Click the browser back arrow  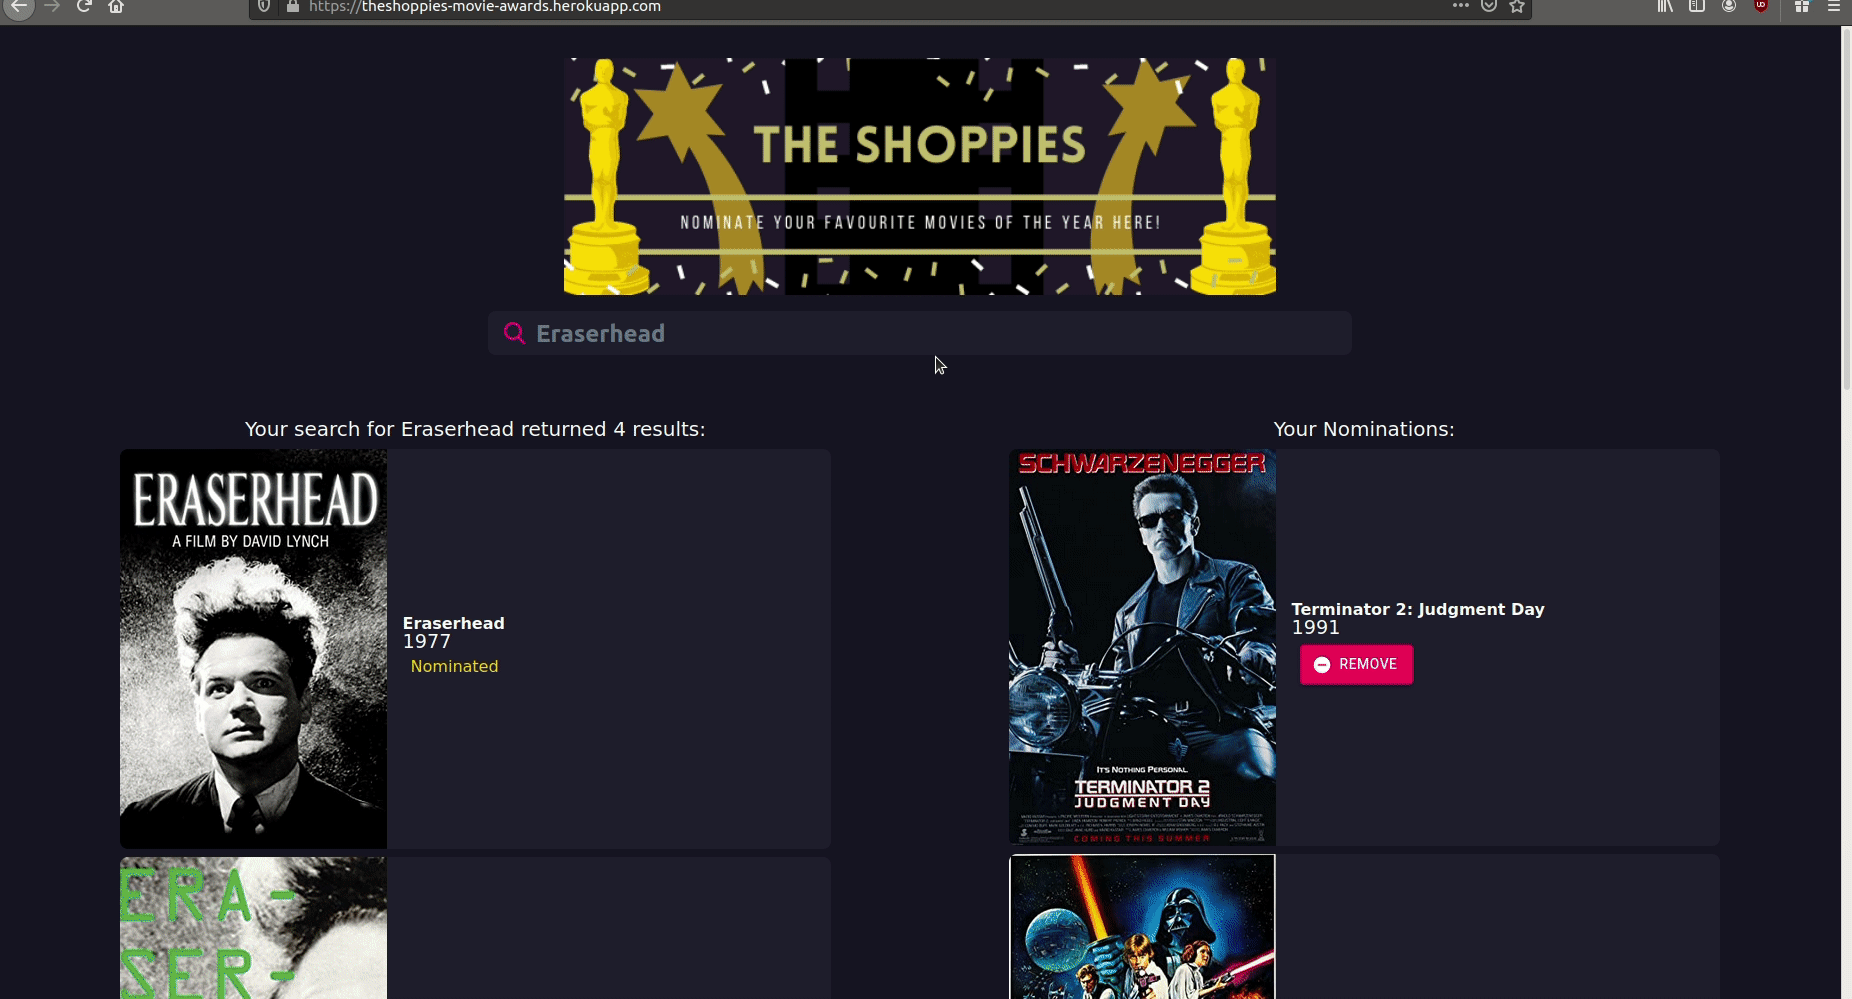click(19, 6)
